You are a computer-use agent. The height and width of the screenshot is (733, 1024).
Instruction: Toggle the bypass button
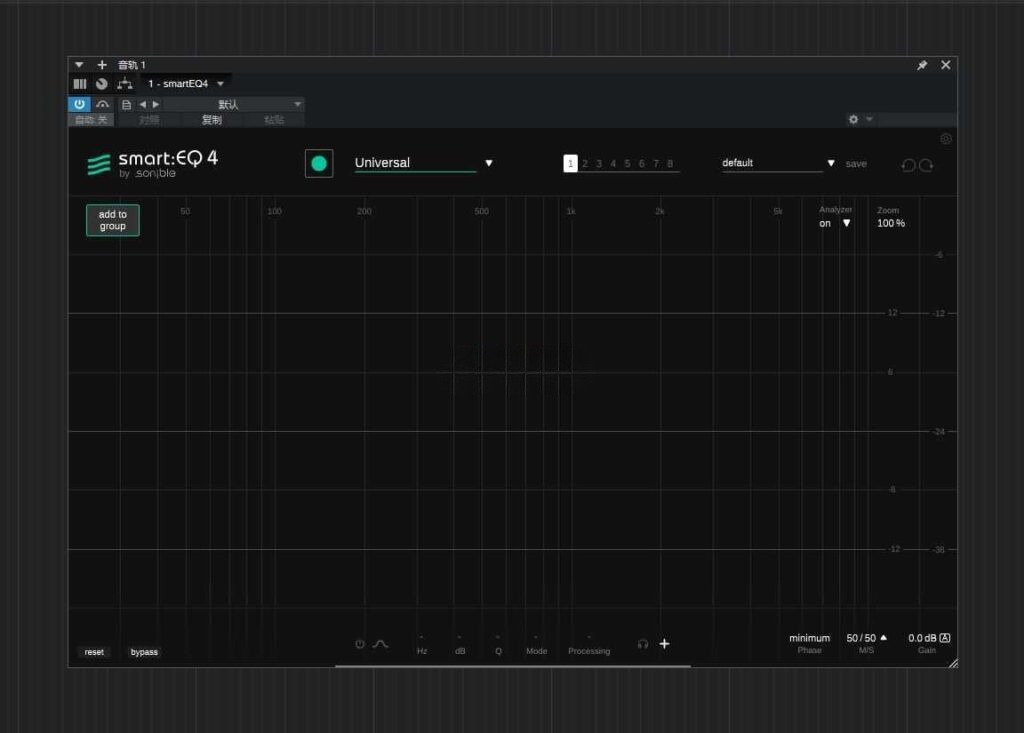(144, 652)
